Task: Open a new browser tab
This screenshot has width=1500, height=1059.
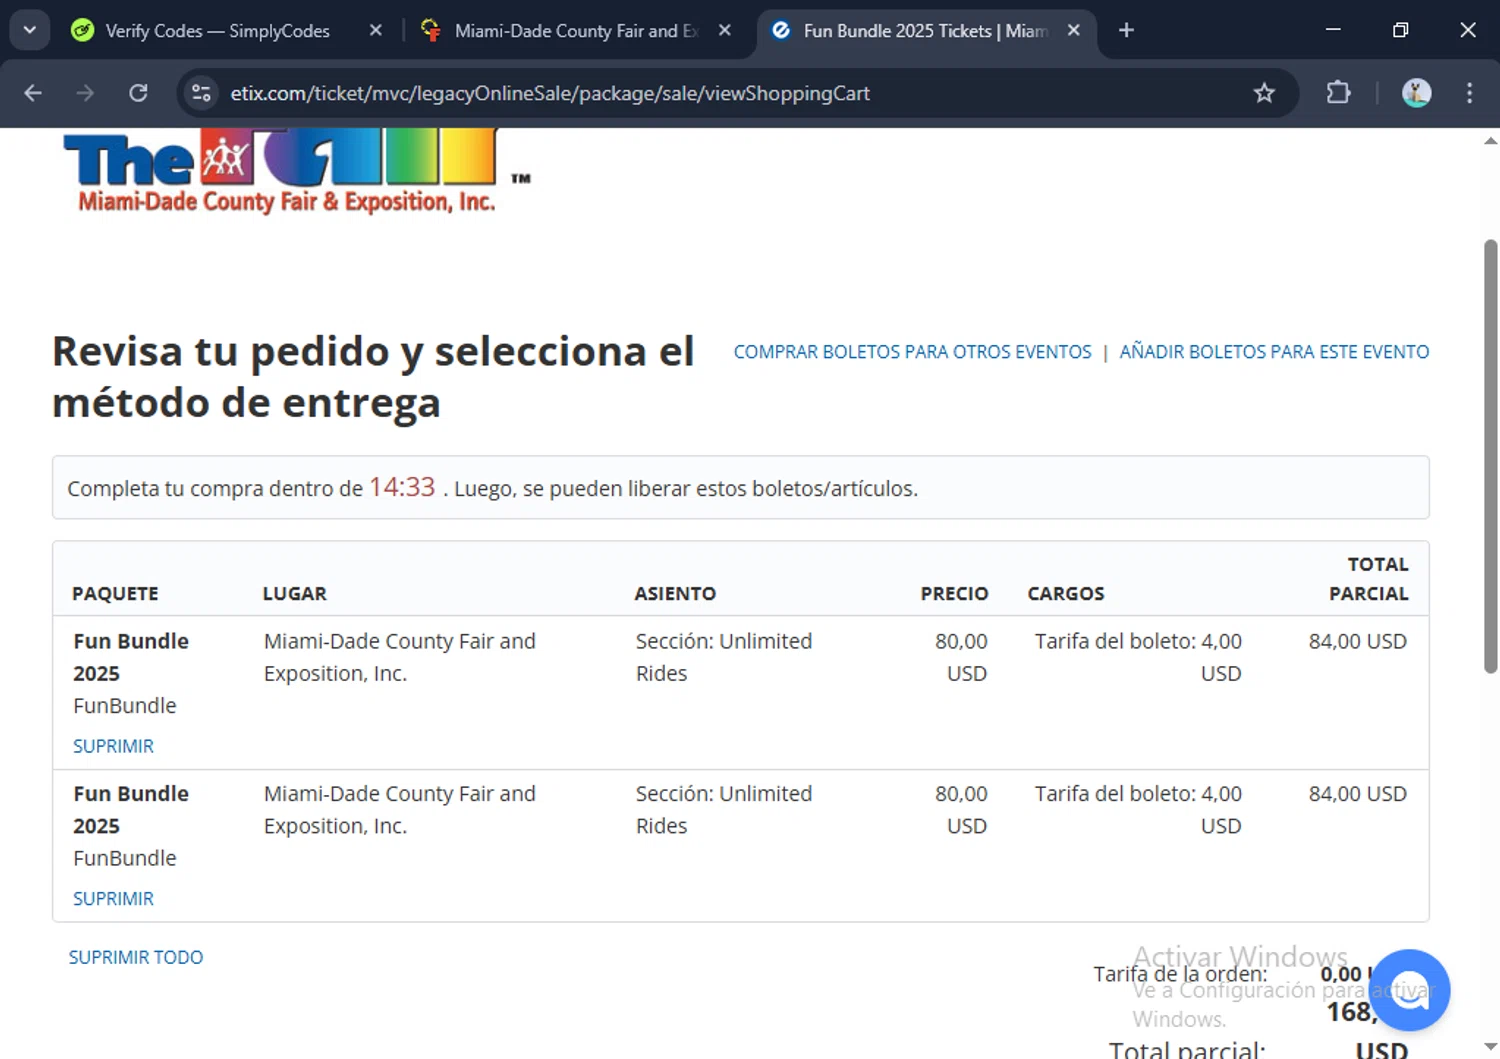Action: tap(1126, 30)
